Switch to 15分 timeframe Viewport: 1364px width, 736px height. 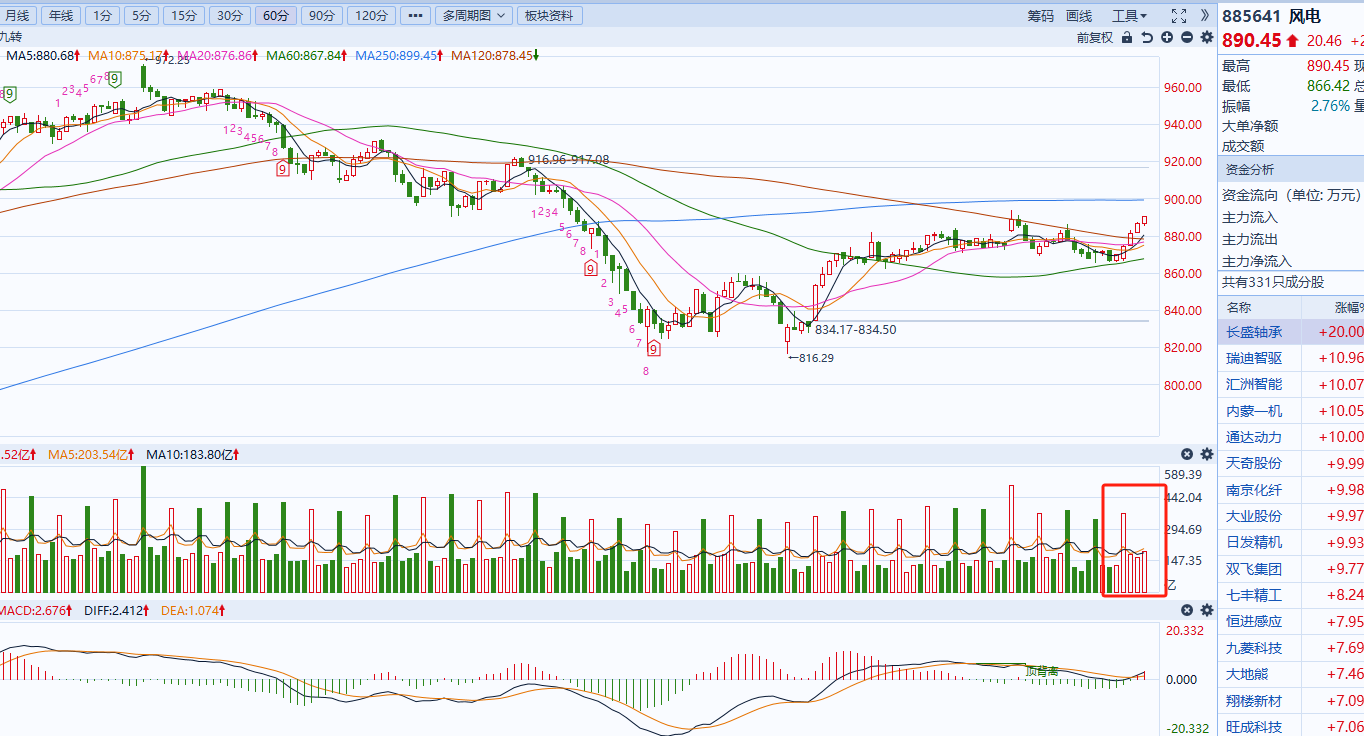pyautogui.click(x=183, y=16)
